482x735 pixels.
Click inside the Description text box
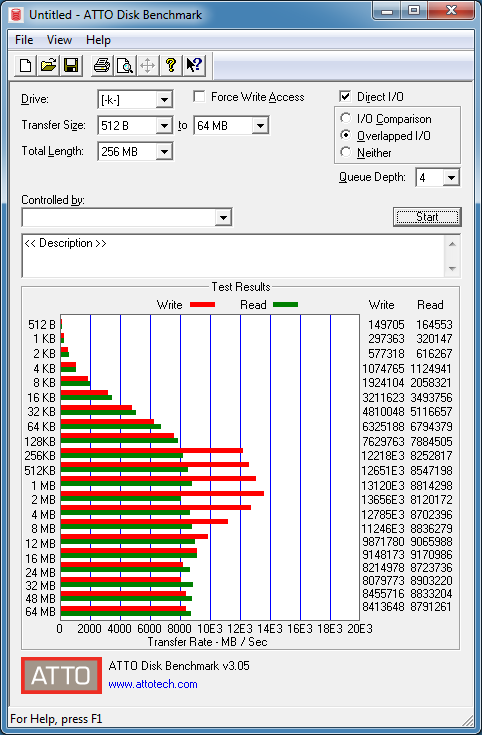233,255
